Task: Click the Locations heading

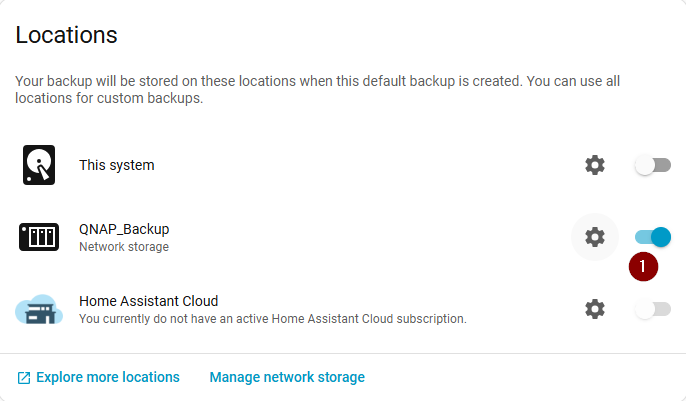Action: pyautogui.click(x=66, y=35)
